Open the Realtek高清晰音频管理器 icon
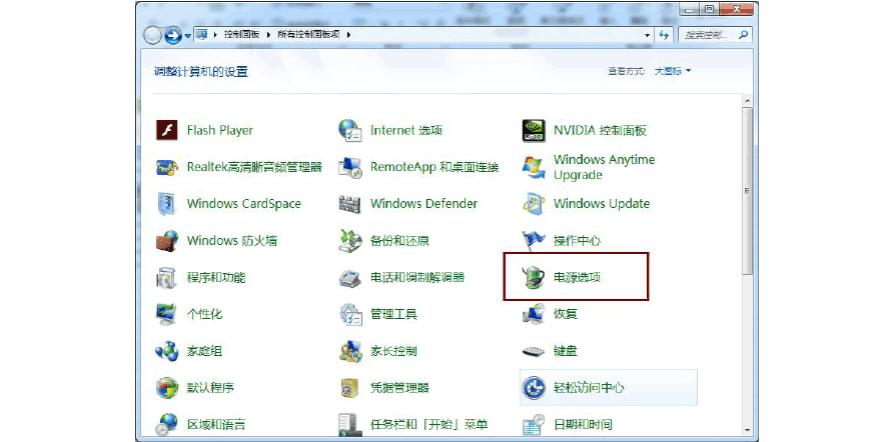This screenshot has height=442, width=893. (x=167, y=167)
